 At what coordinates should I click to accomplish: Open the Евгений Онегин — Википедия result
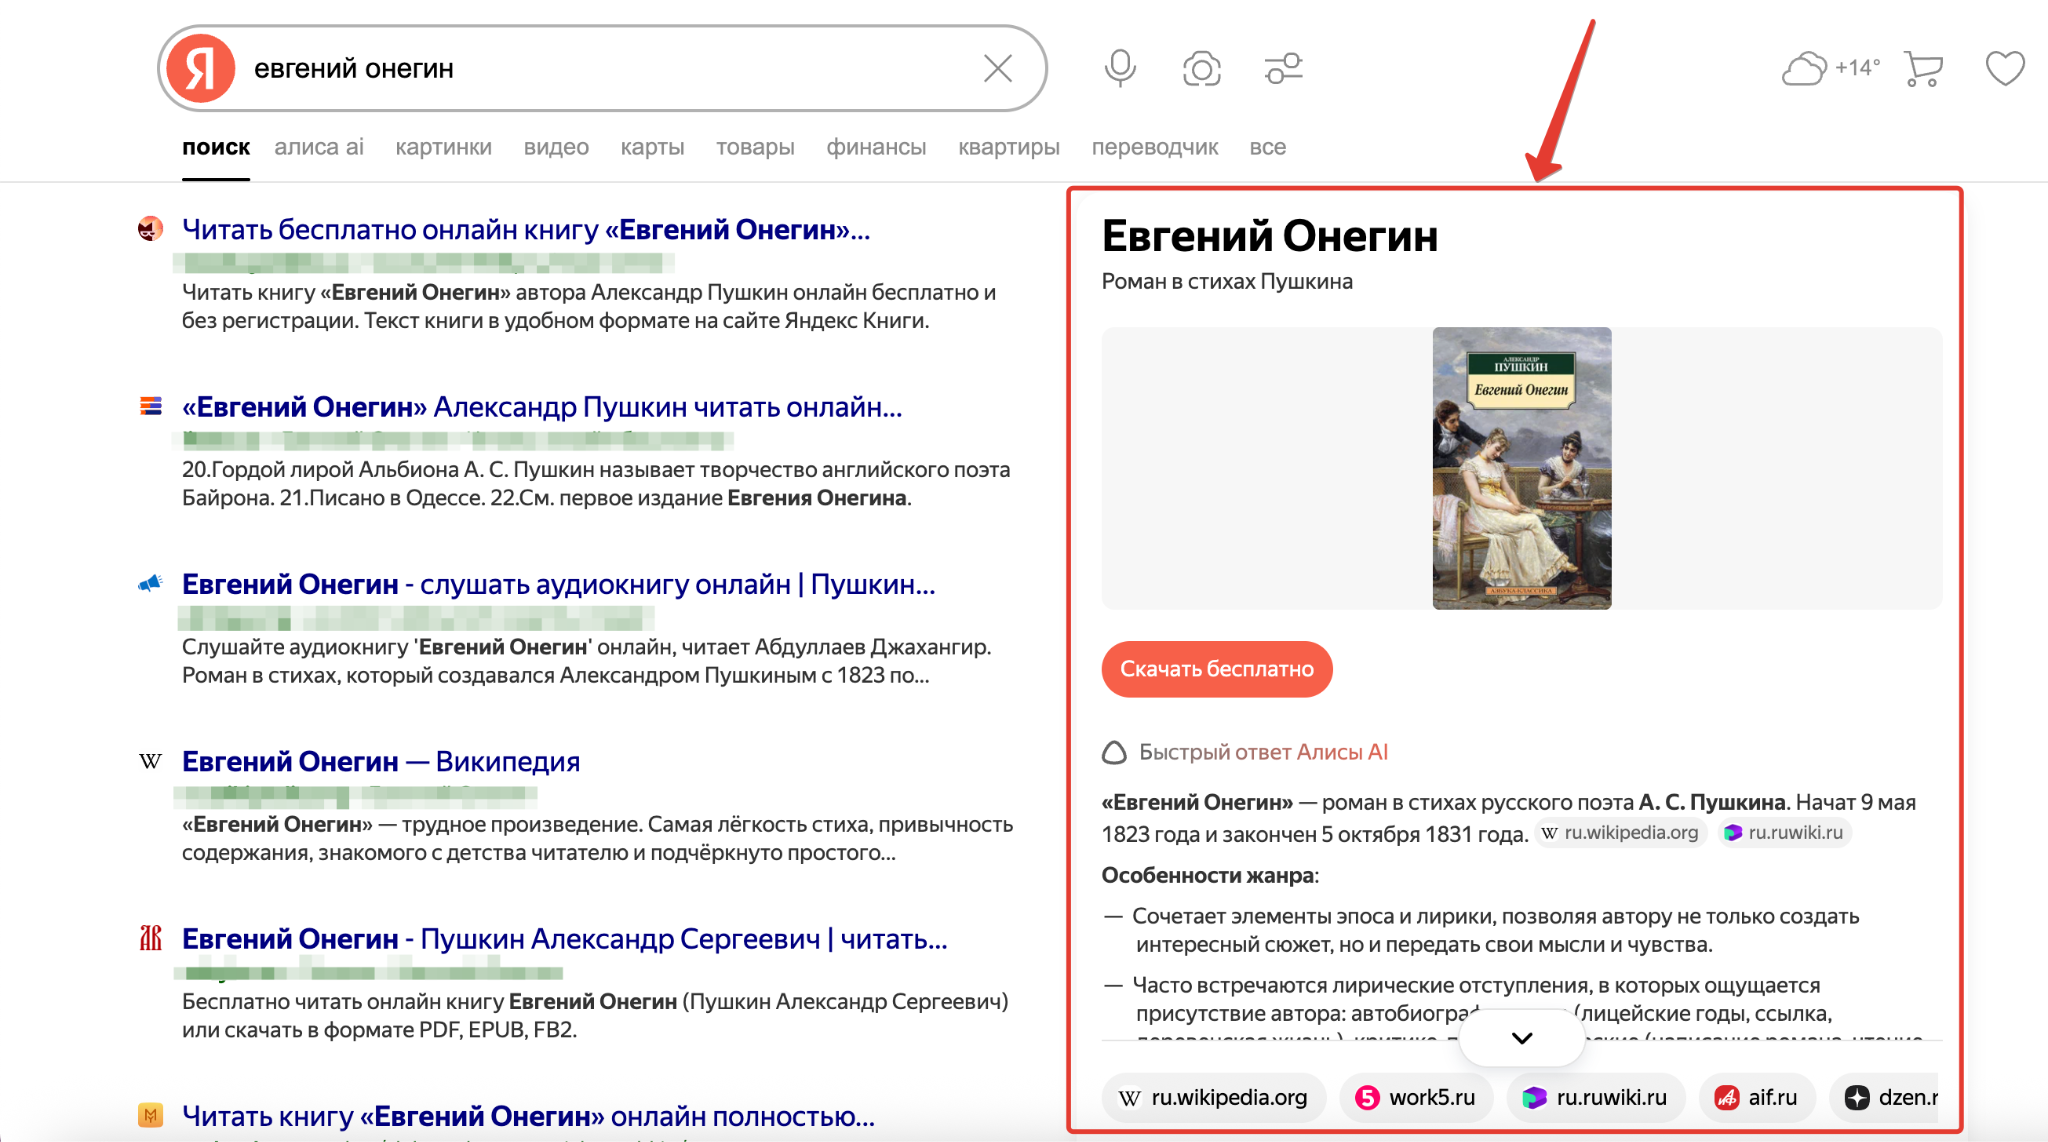pos(380,762)
